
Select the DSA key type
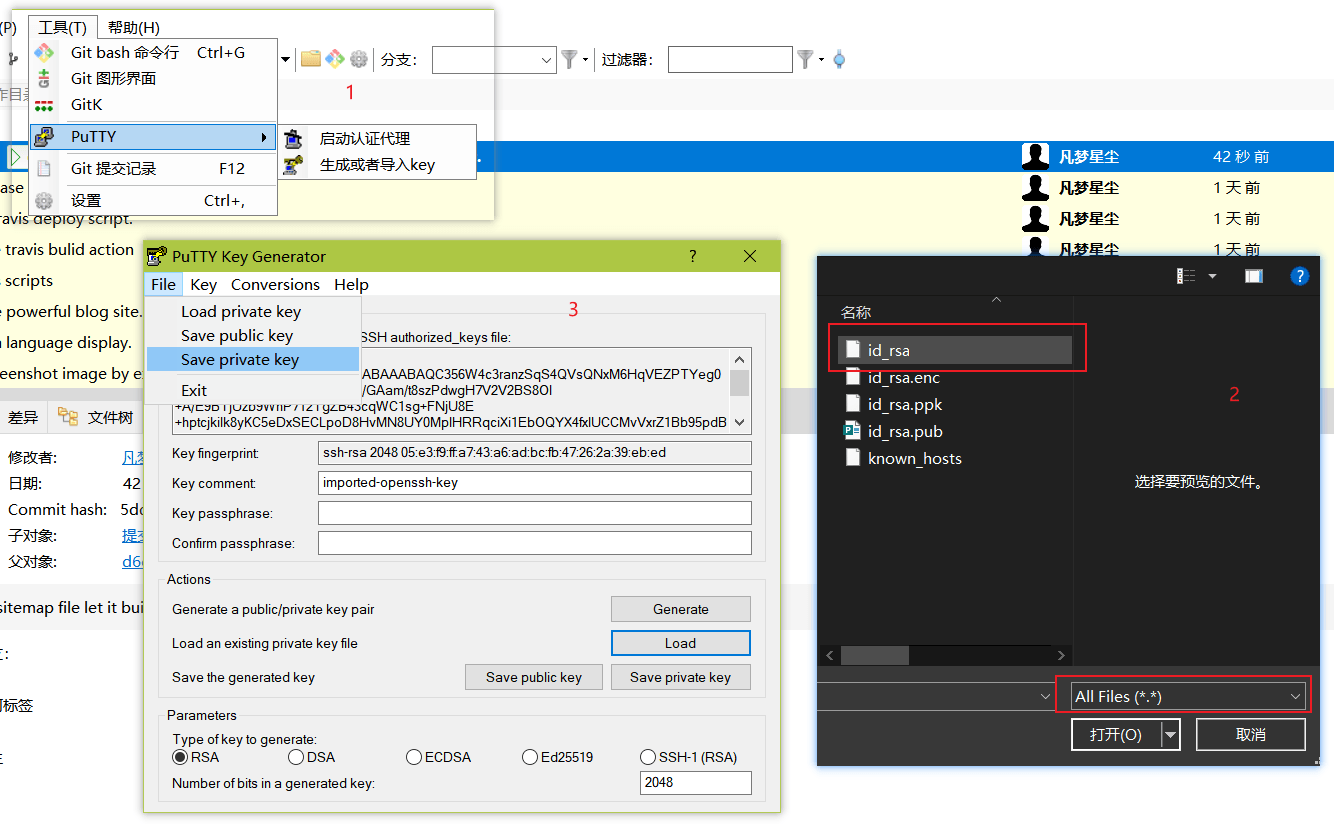click(296, 757)
